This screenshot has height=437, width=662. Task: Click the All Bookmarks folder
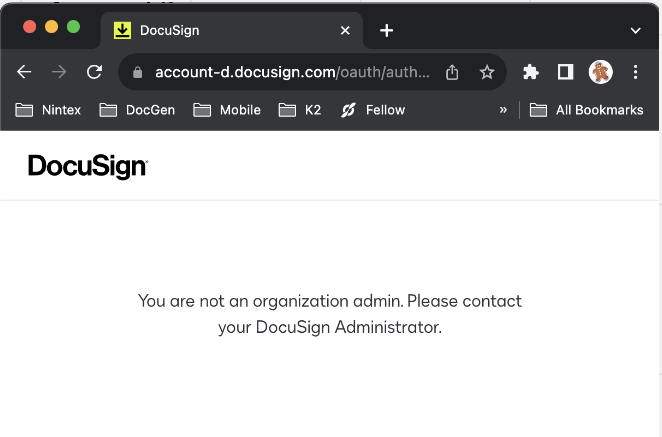[x=587, y=110]
